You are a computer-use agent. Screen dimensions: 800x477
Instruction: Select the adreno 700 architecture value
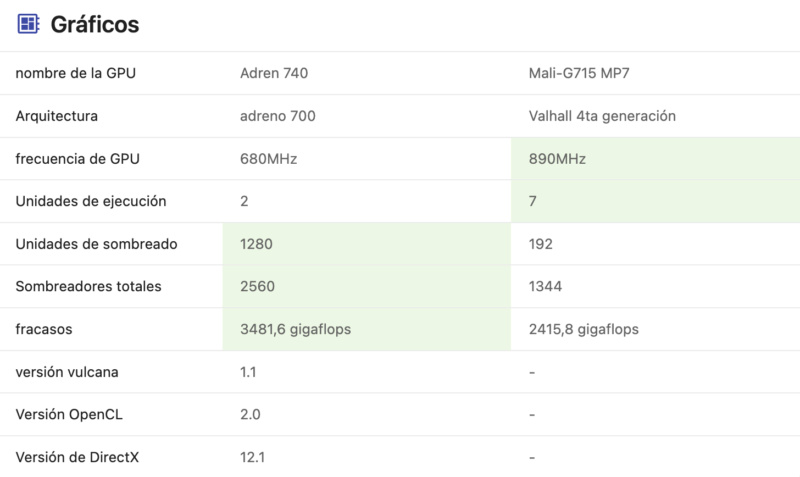(278, 116)
